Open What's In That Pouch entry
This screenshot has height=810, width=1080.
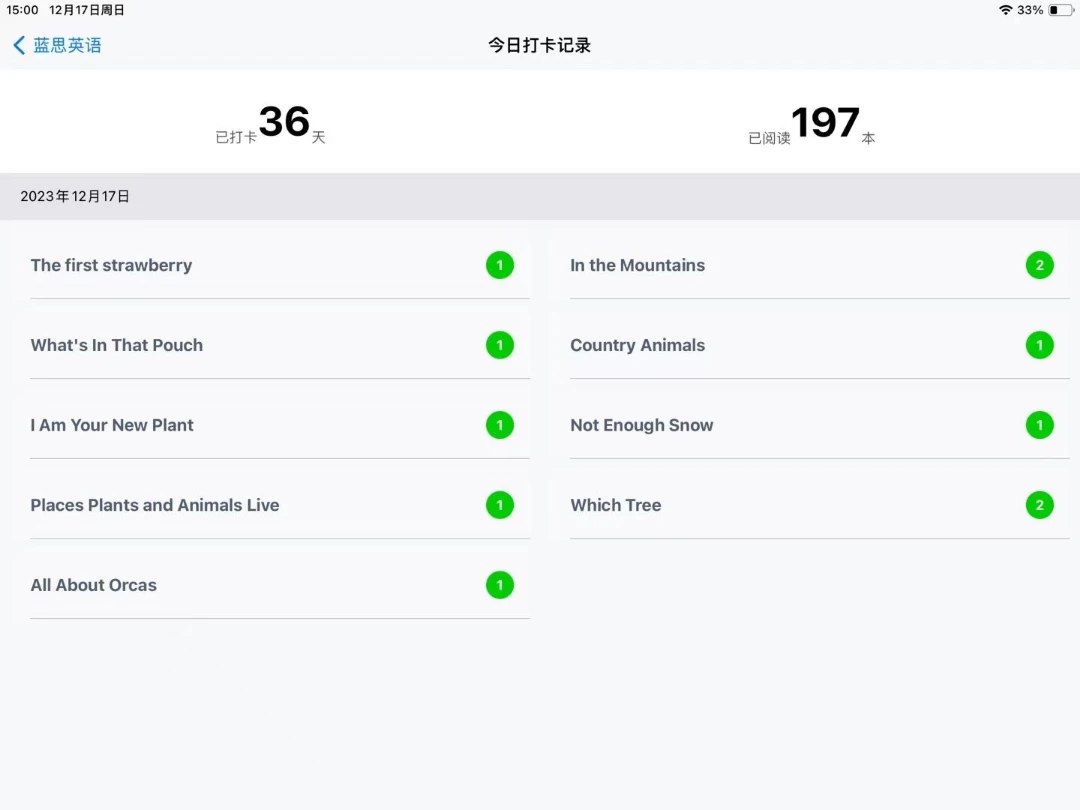click(117, 345)
